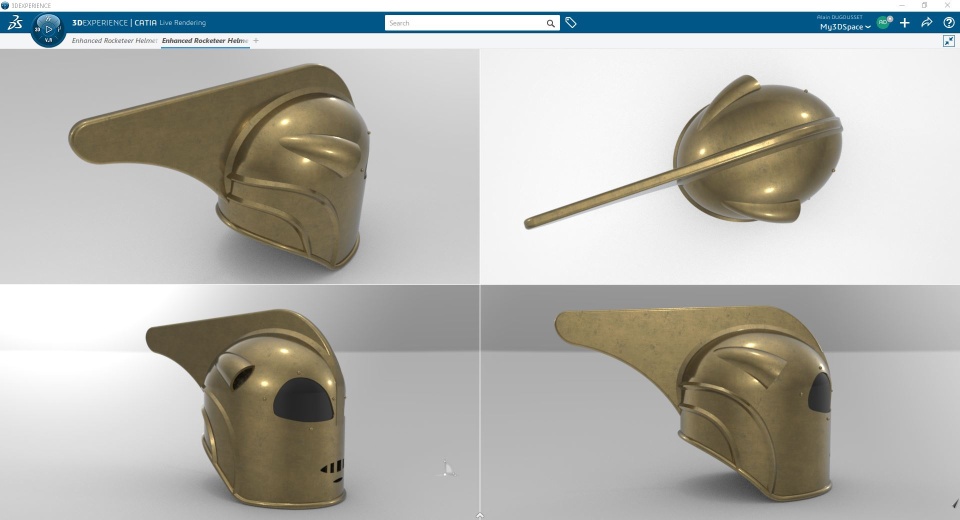Click the collapse fullscreen arrows icon
Screen dimensions: 960x520
point(948,41)
